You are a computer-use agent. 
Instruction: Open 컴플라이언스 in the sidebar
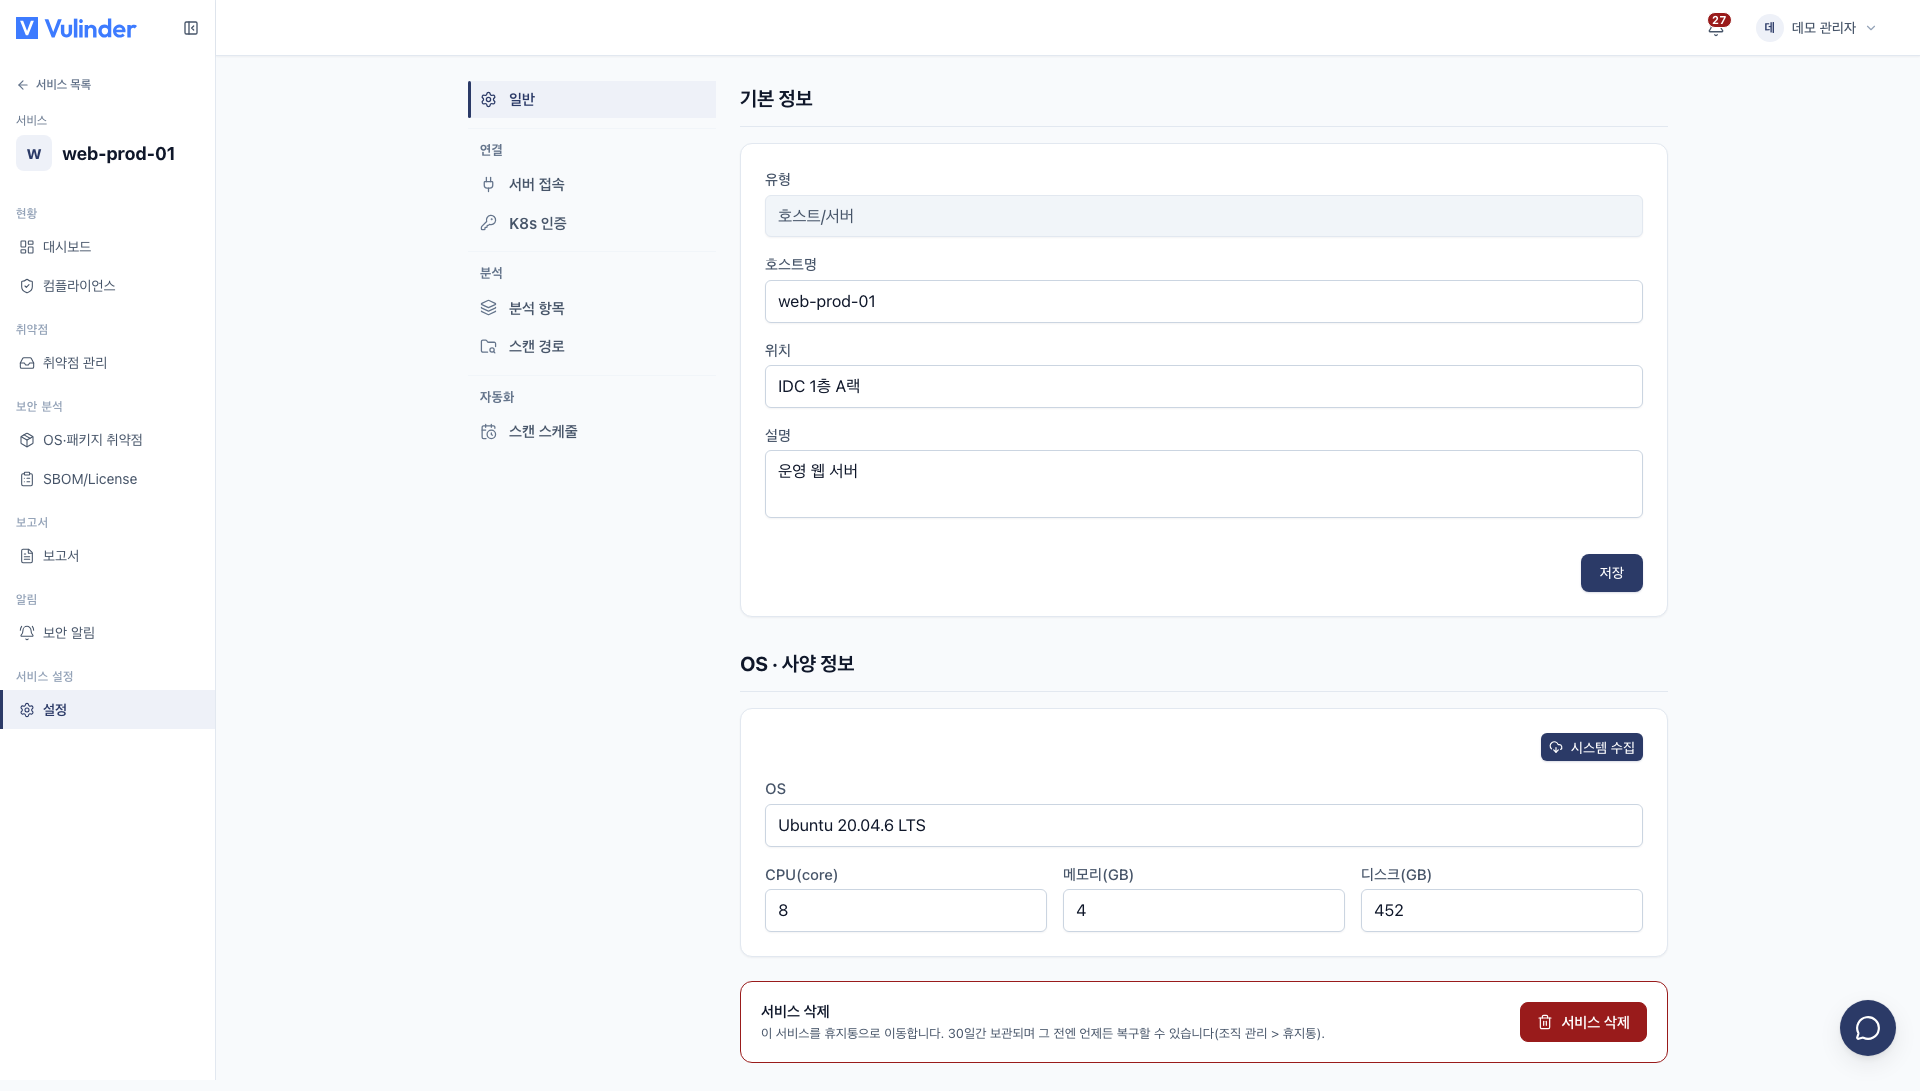click(x=107, y=286)
